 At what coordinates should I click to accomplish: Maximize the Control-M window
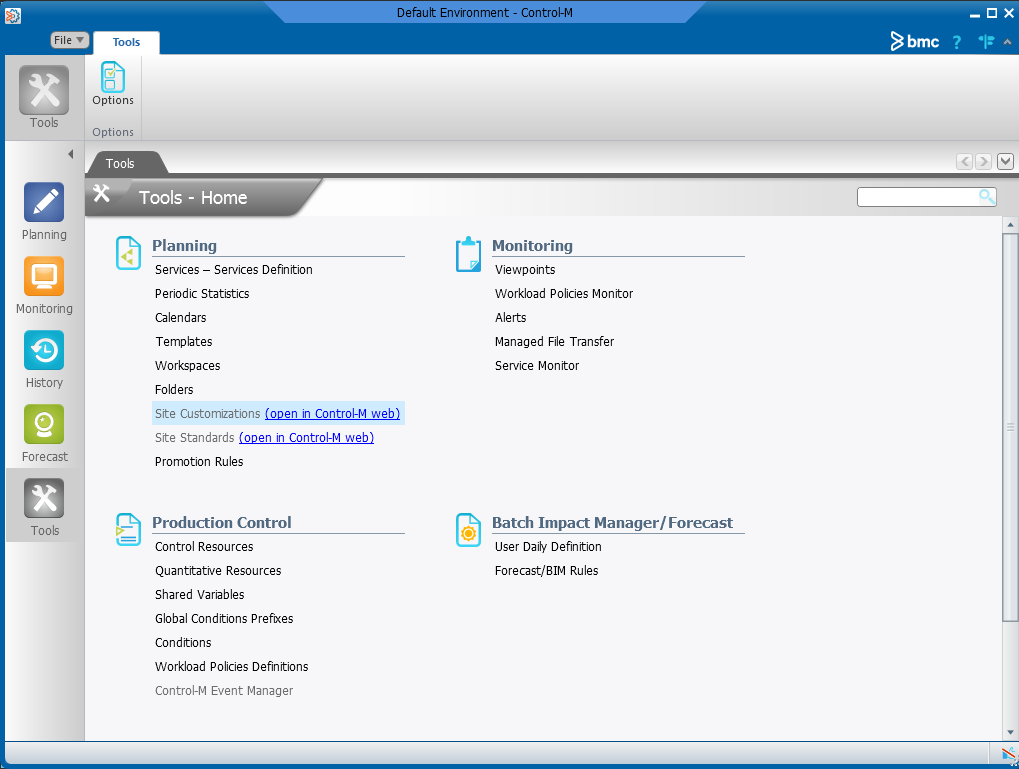coord(992,13)
